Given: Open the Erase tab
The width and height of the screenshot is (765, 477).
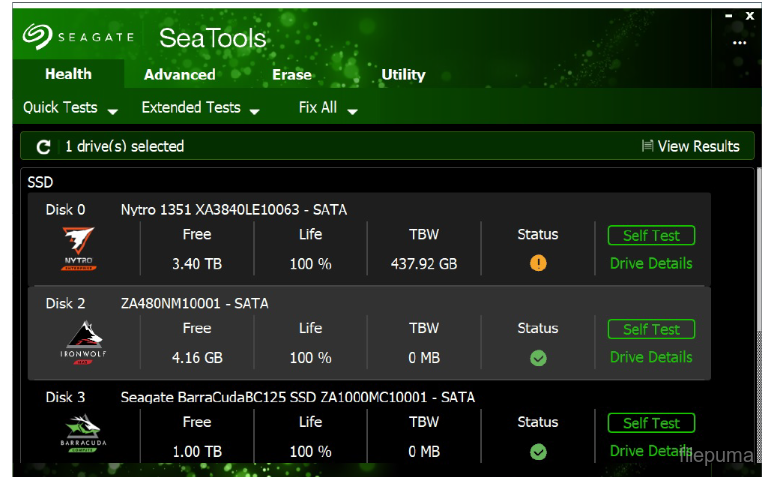Looking at the screenshot, I should pos(291,75).
